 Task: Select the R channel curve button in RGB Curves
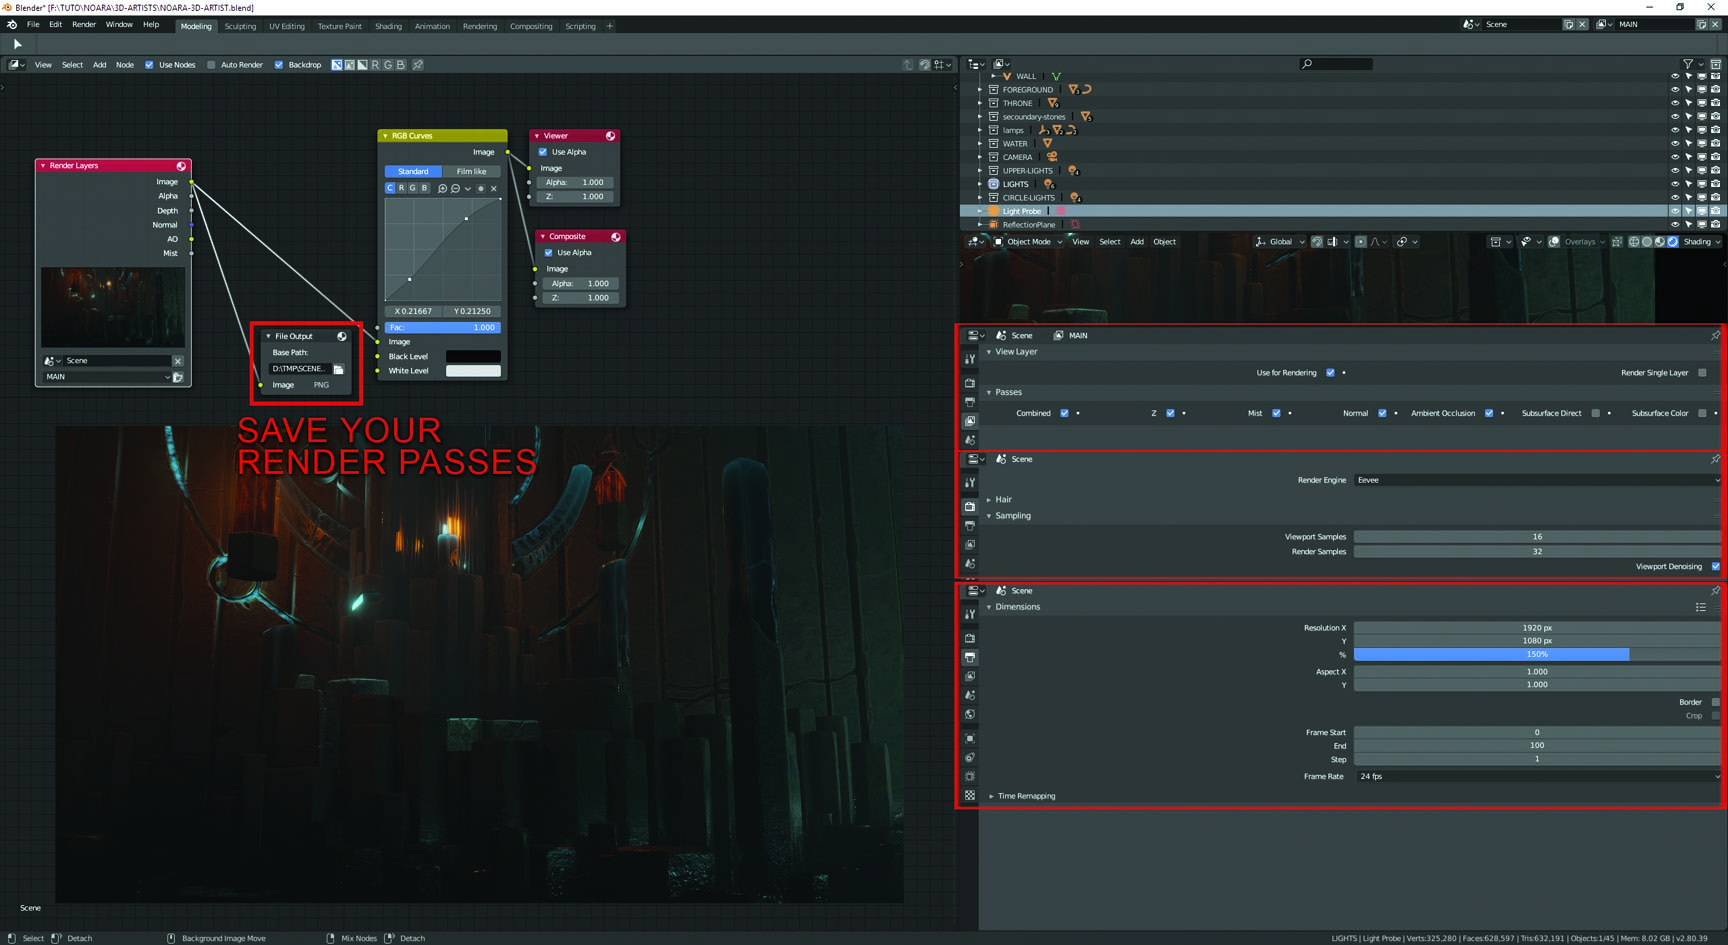401,188
